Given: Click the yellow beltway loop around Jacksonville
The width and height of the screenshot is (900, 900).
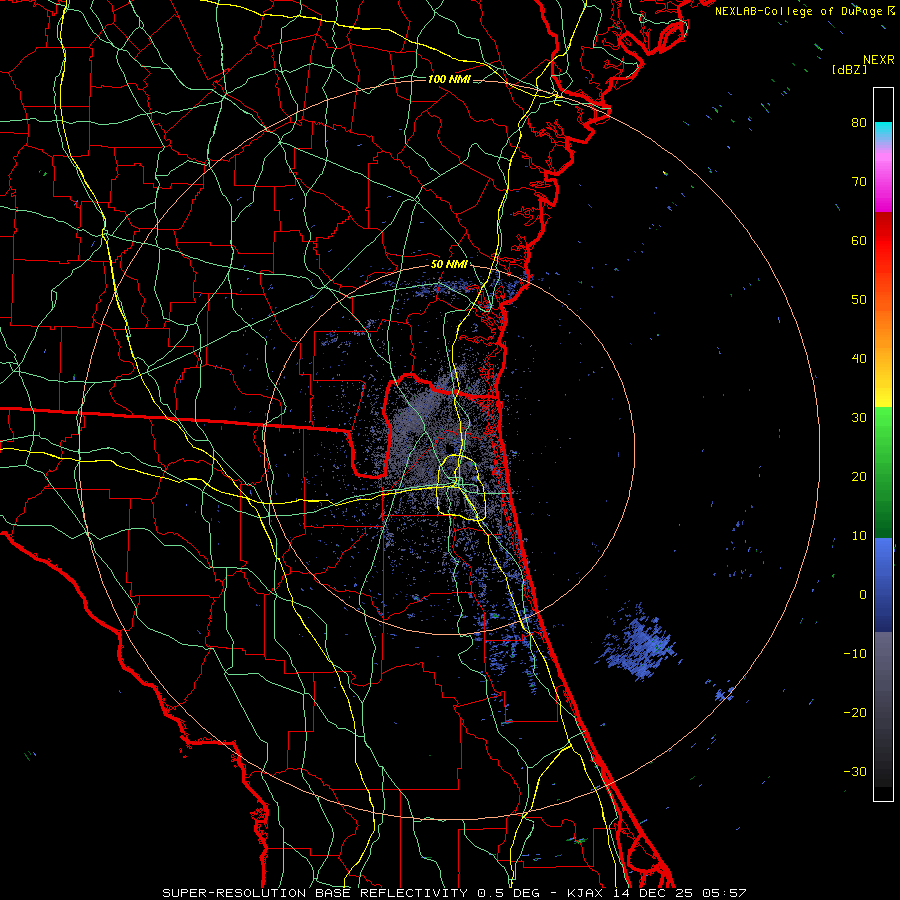Looking at the screenshot, I should pos(462,487).
